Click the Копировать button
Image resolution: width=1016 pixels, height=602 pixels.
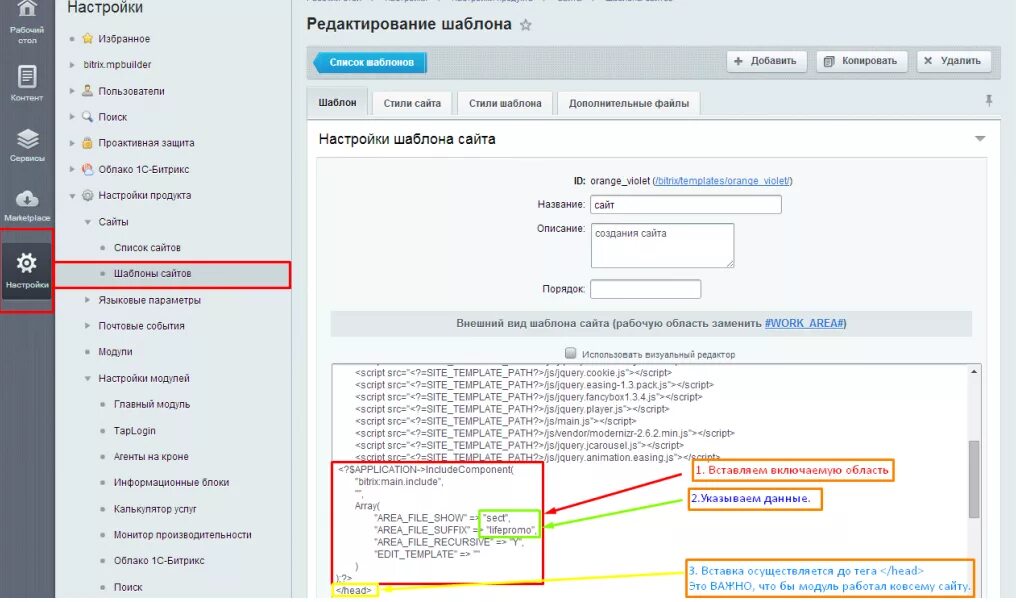[861, 61]
